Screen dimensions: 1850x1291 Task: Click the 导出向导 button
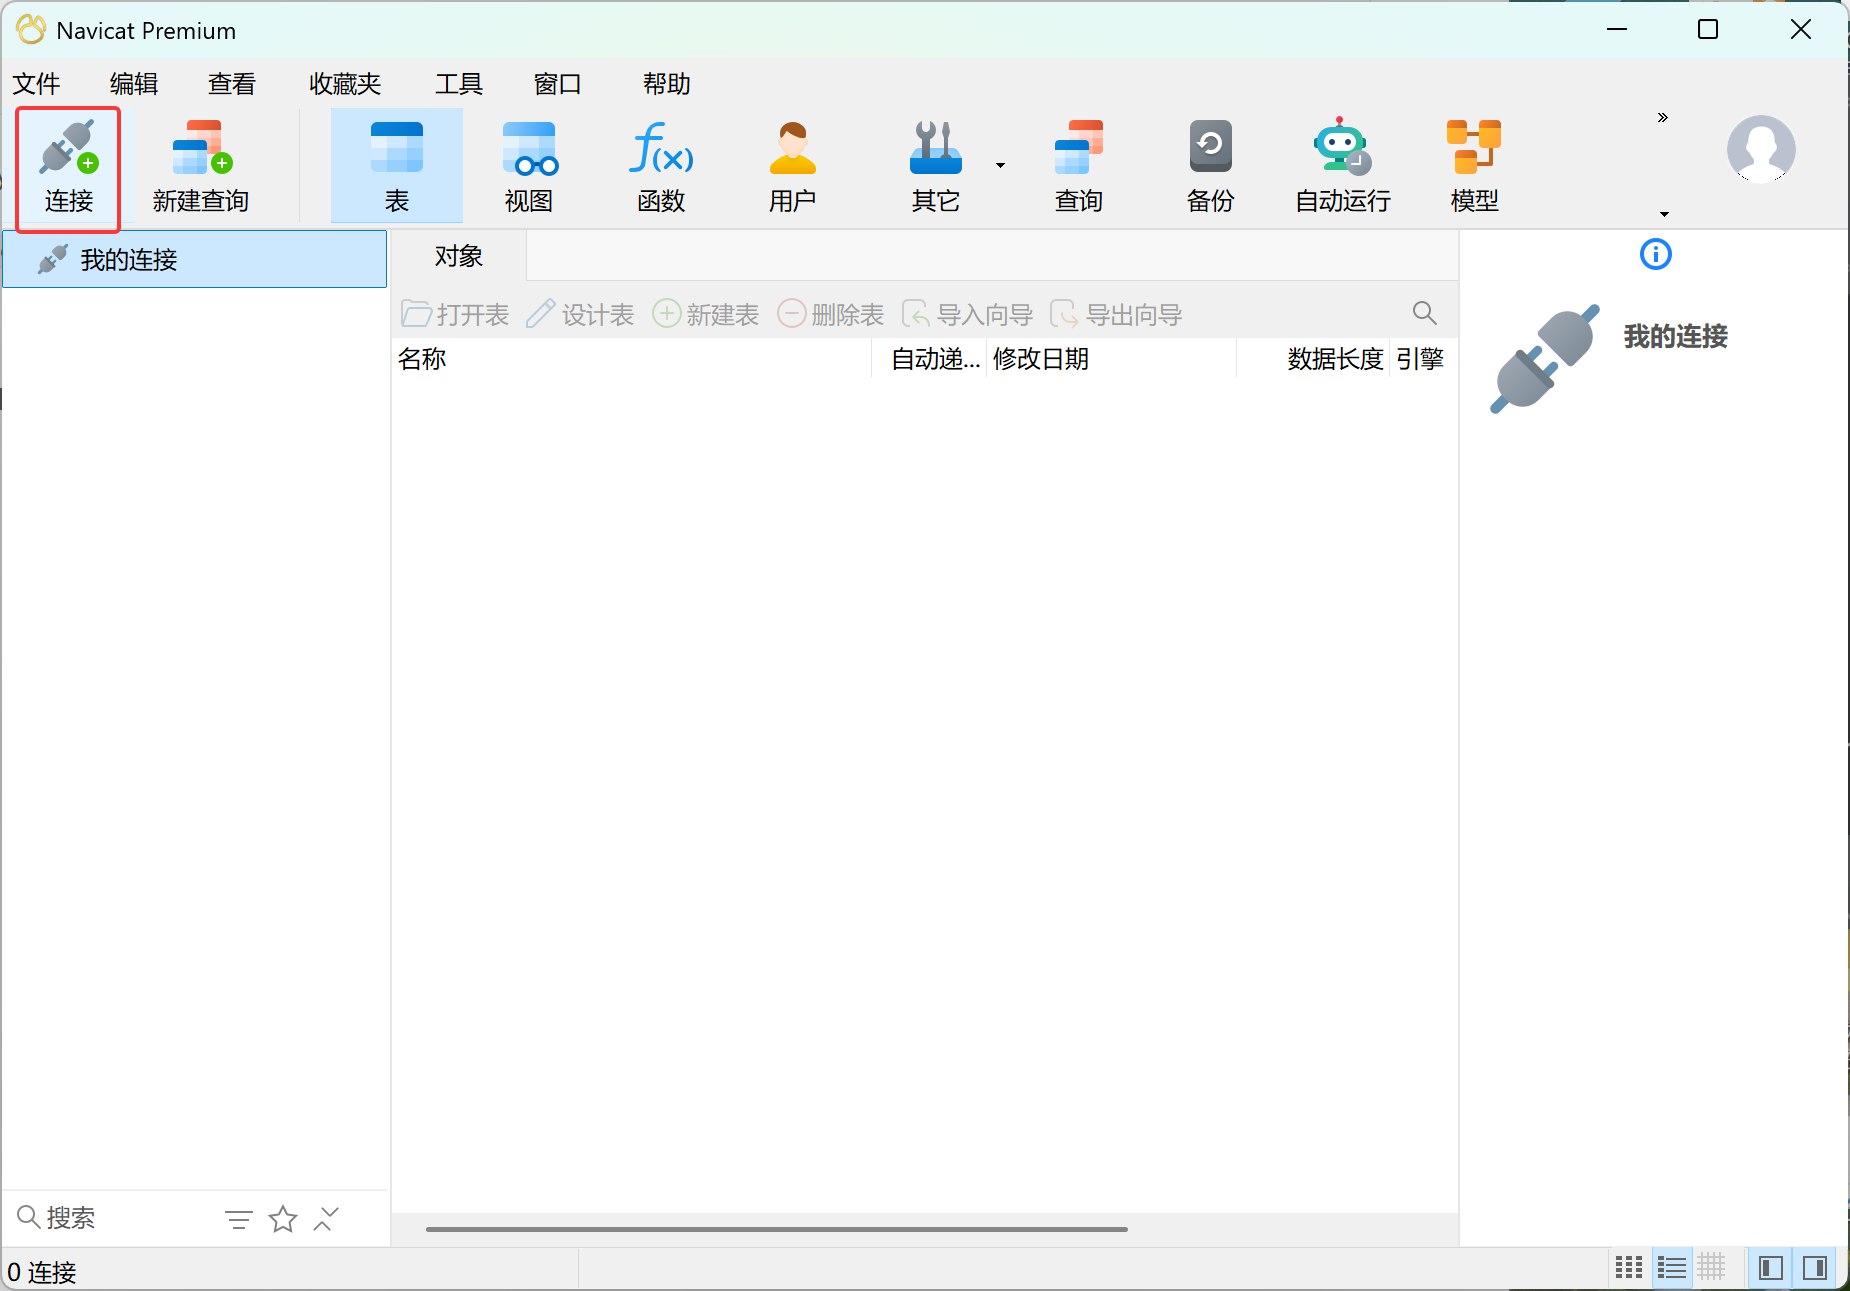tap(1116, 315)
